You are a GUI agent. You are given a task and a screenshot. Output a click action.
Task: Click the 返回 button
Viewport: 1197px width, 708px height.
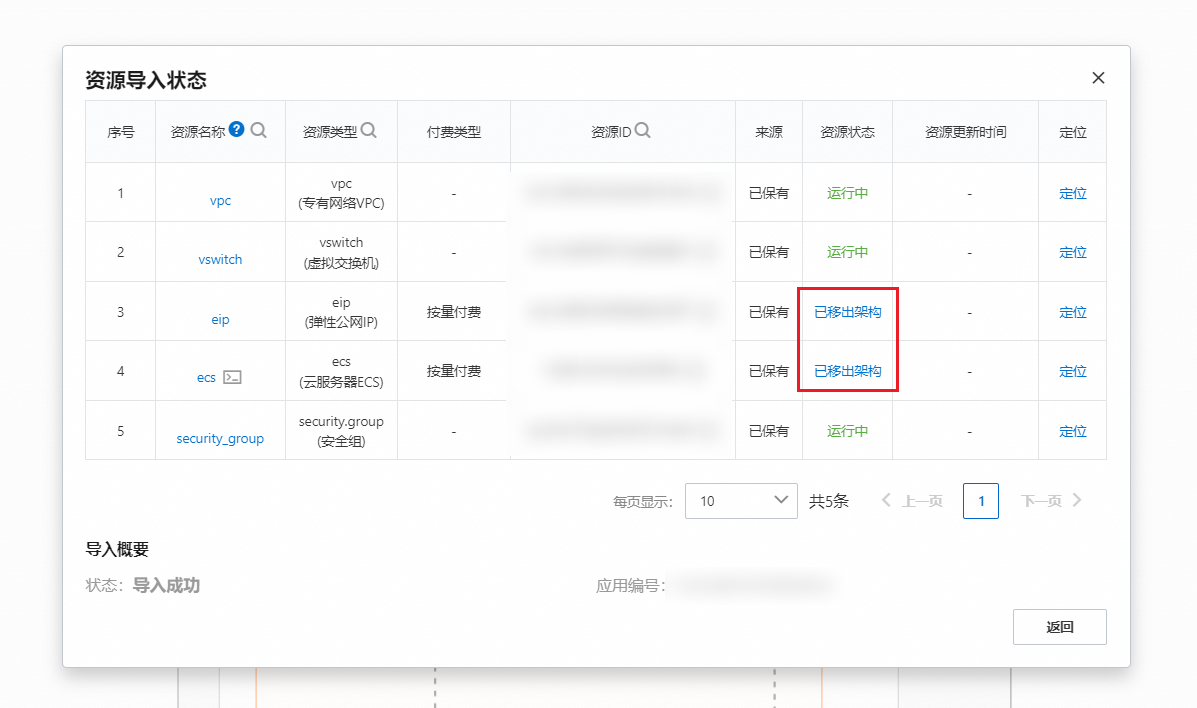click(x=1060, y=627)
